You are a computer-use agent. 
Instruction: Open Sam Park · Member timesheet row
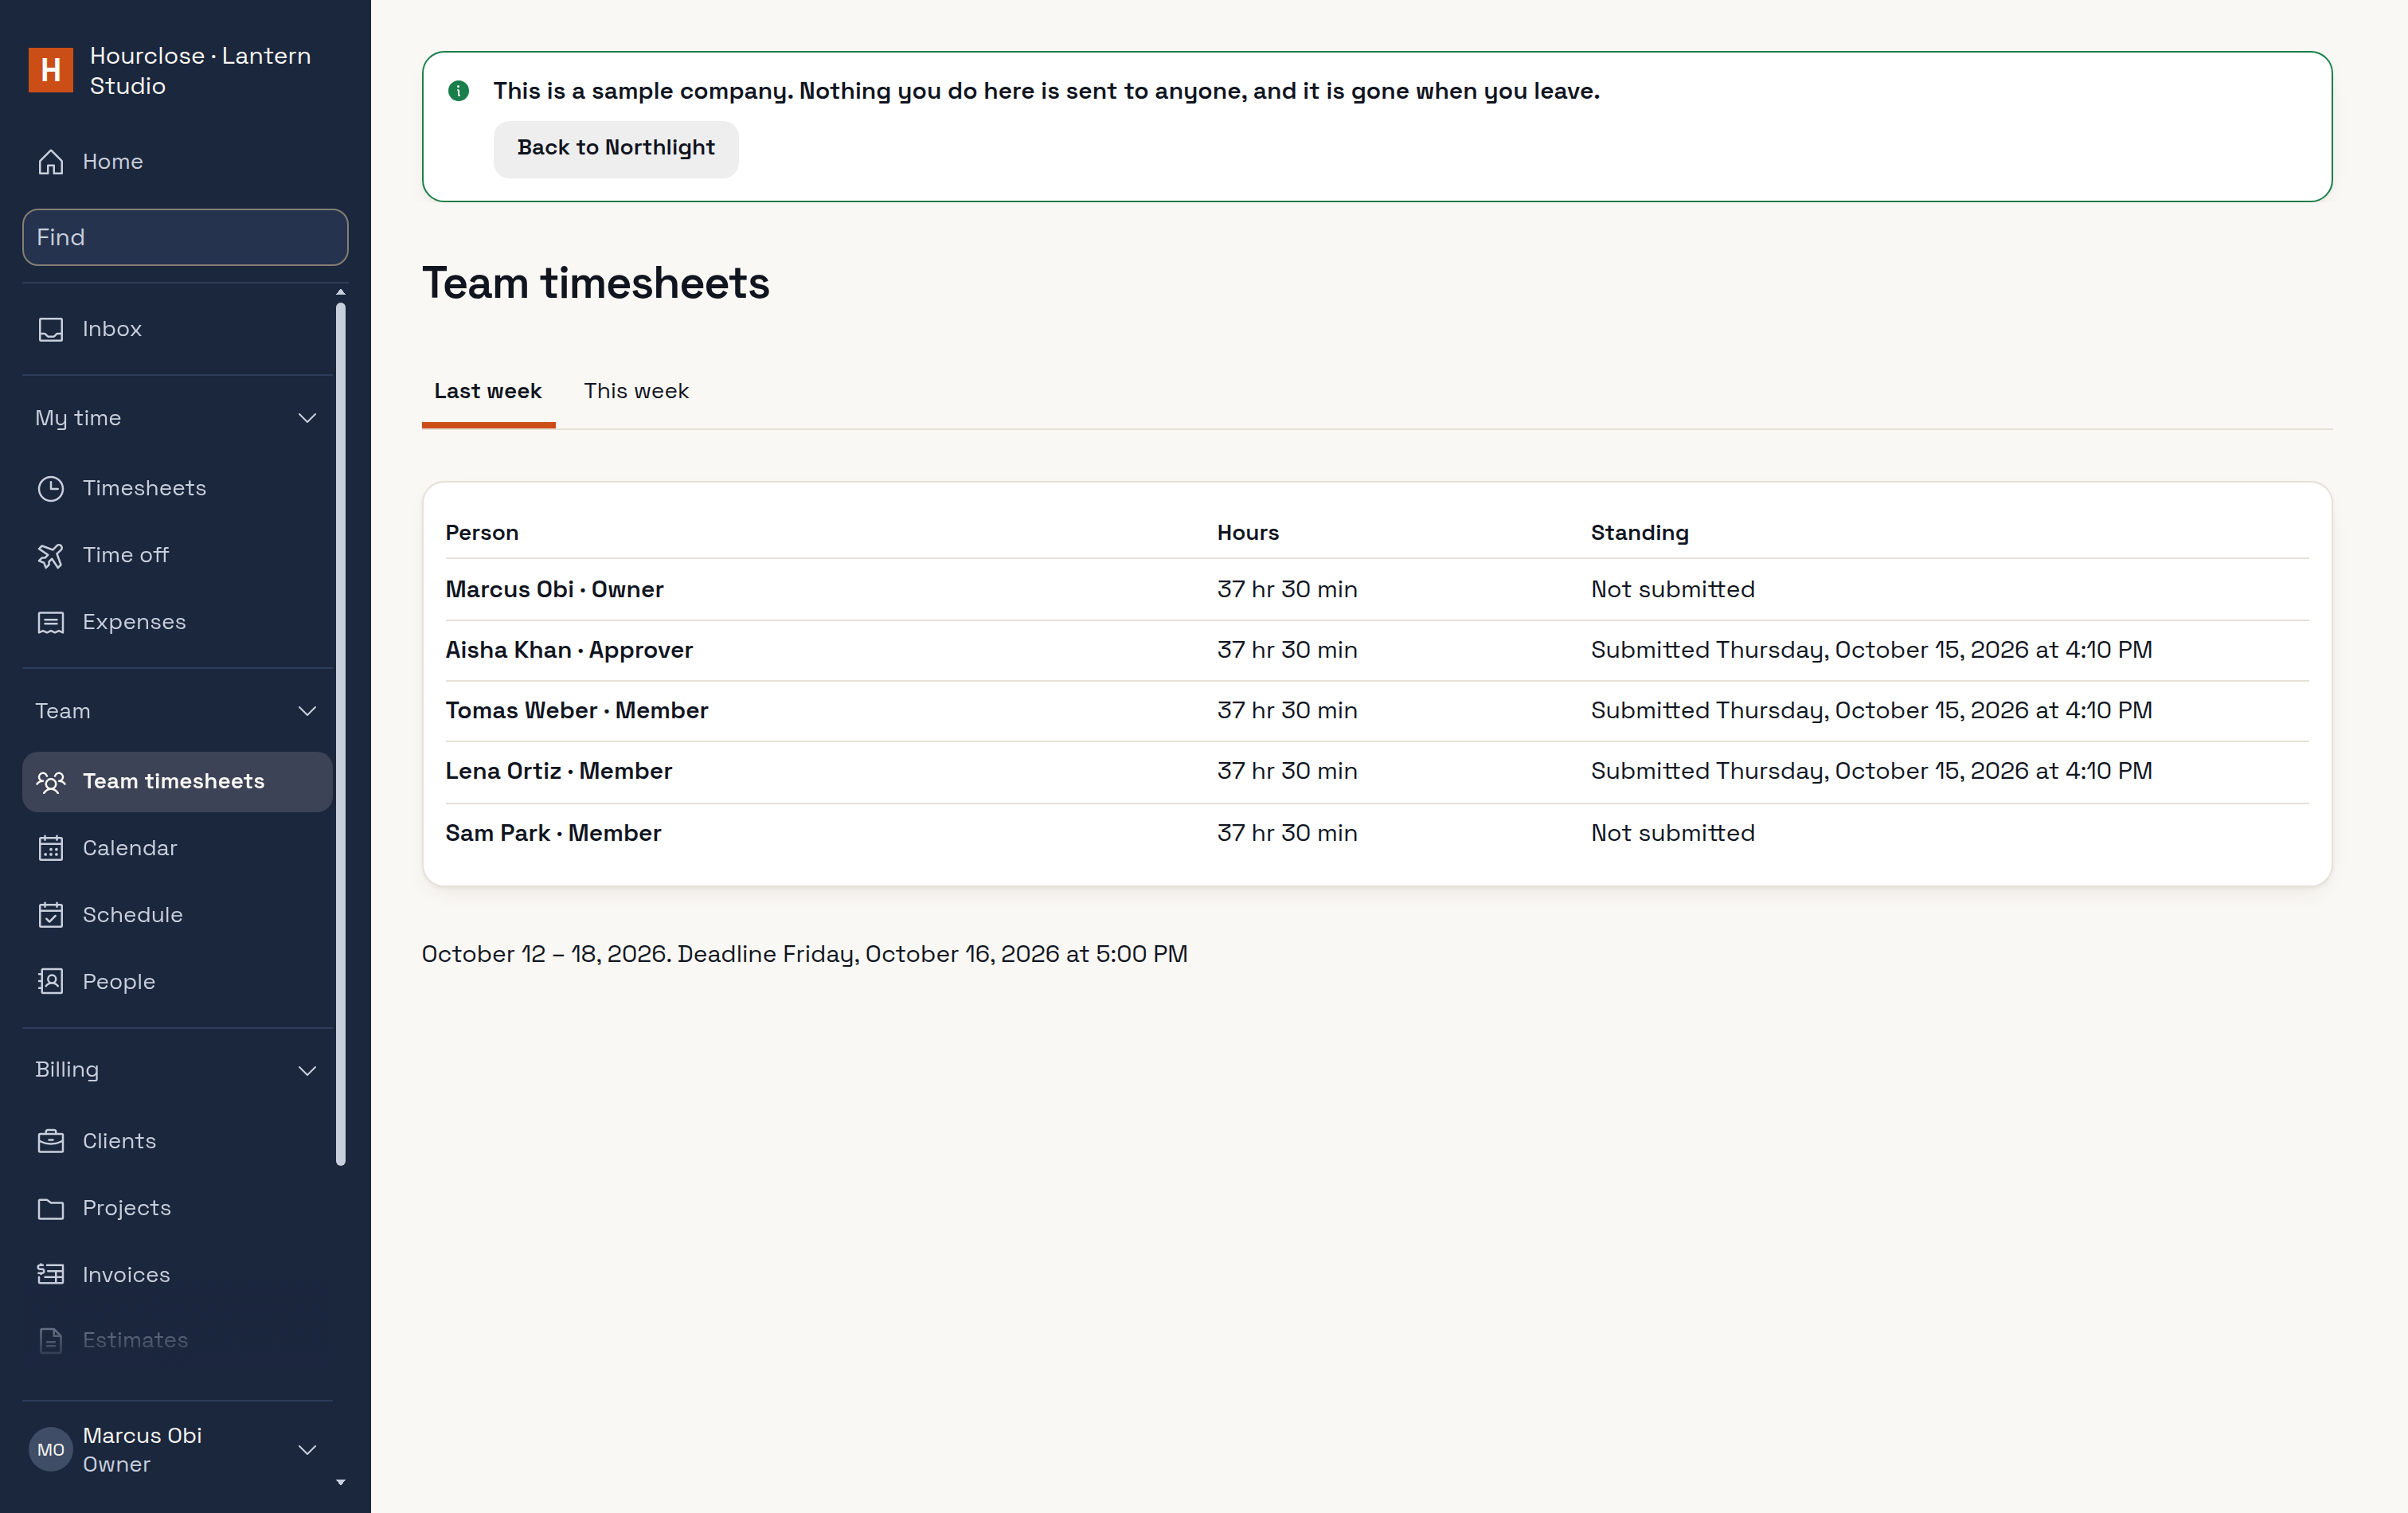[1377, 834]
